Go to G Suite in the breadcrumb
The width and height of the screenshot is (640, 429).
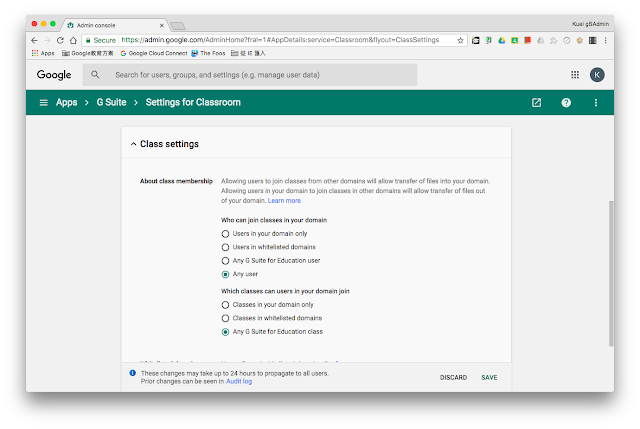point(111,102)
